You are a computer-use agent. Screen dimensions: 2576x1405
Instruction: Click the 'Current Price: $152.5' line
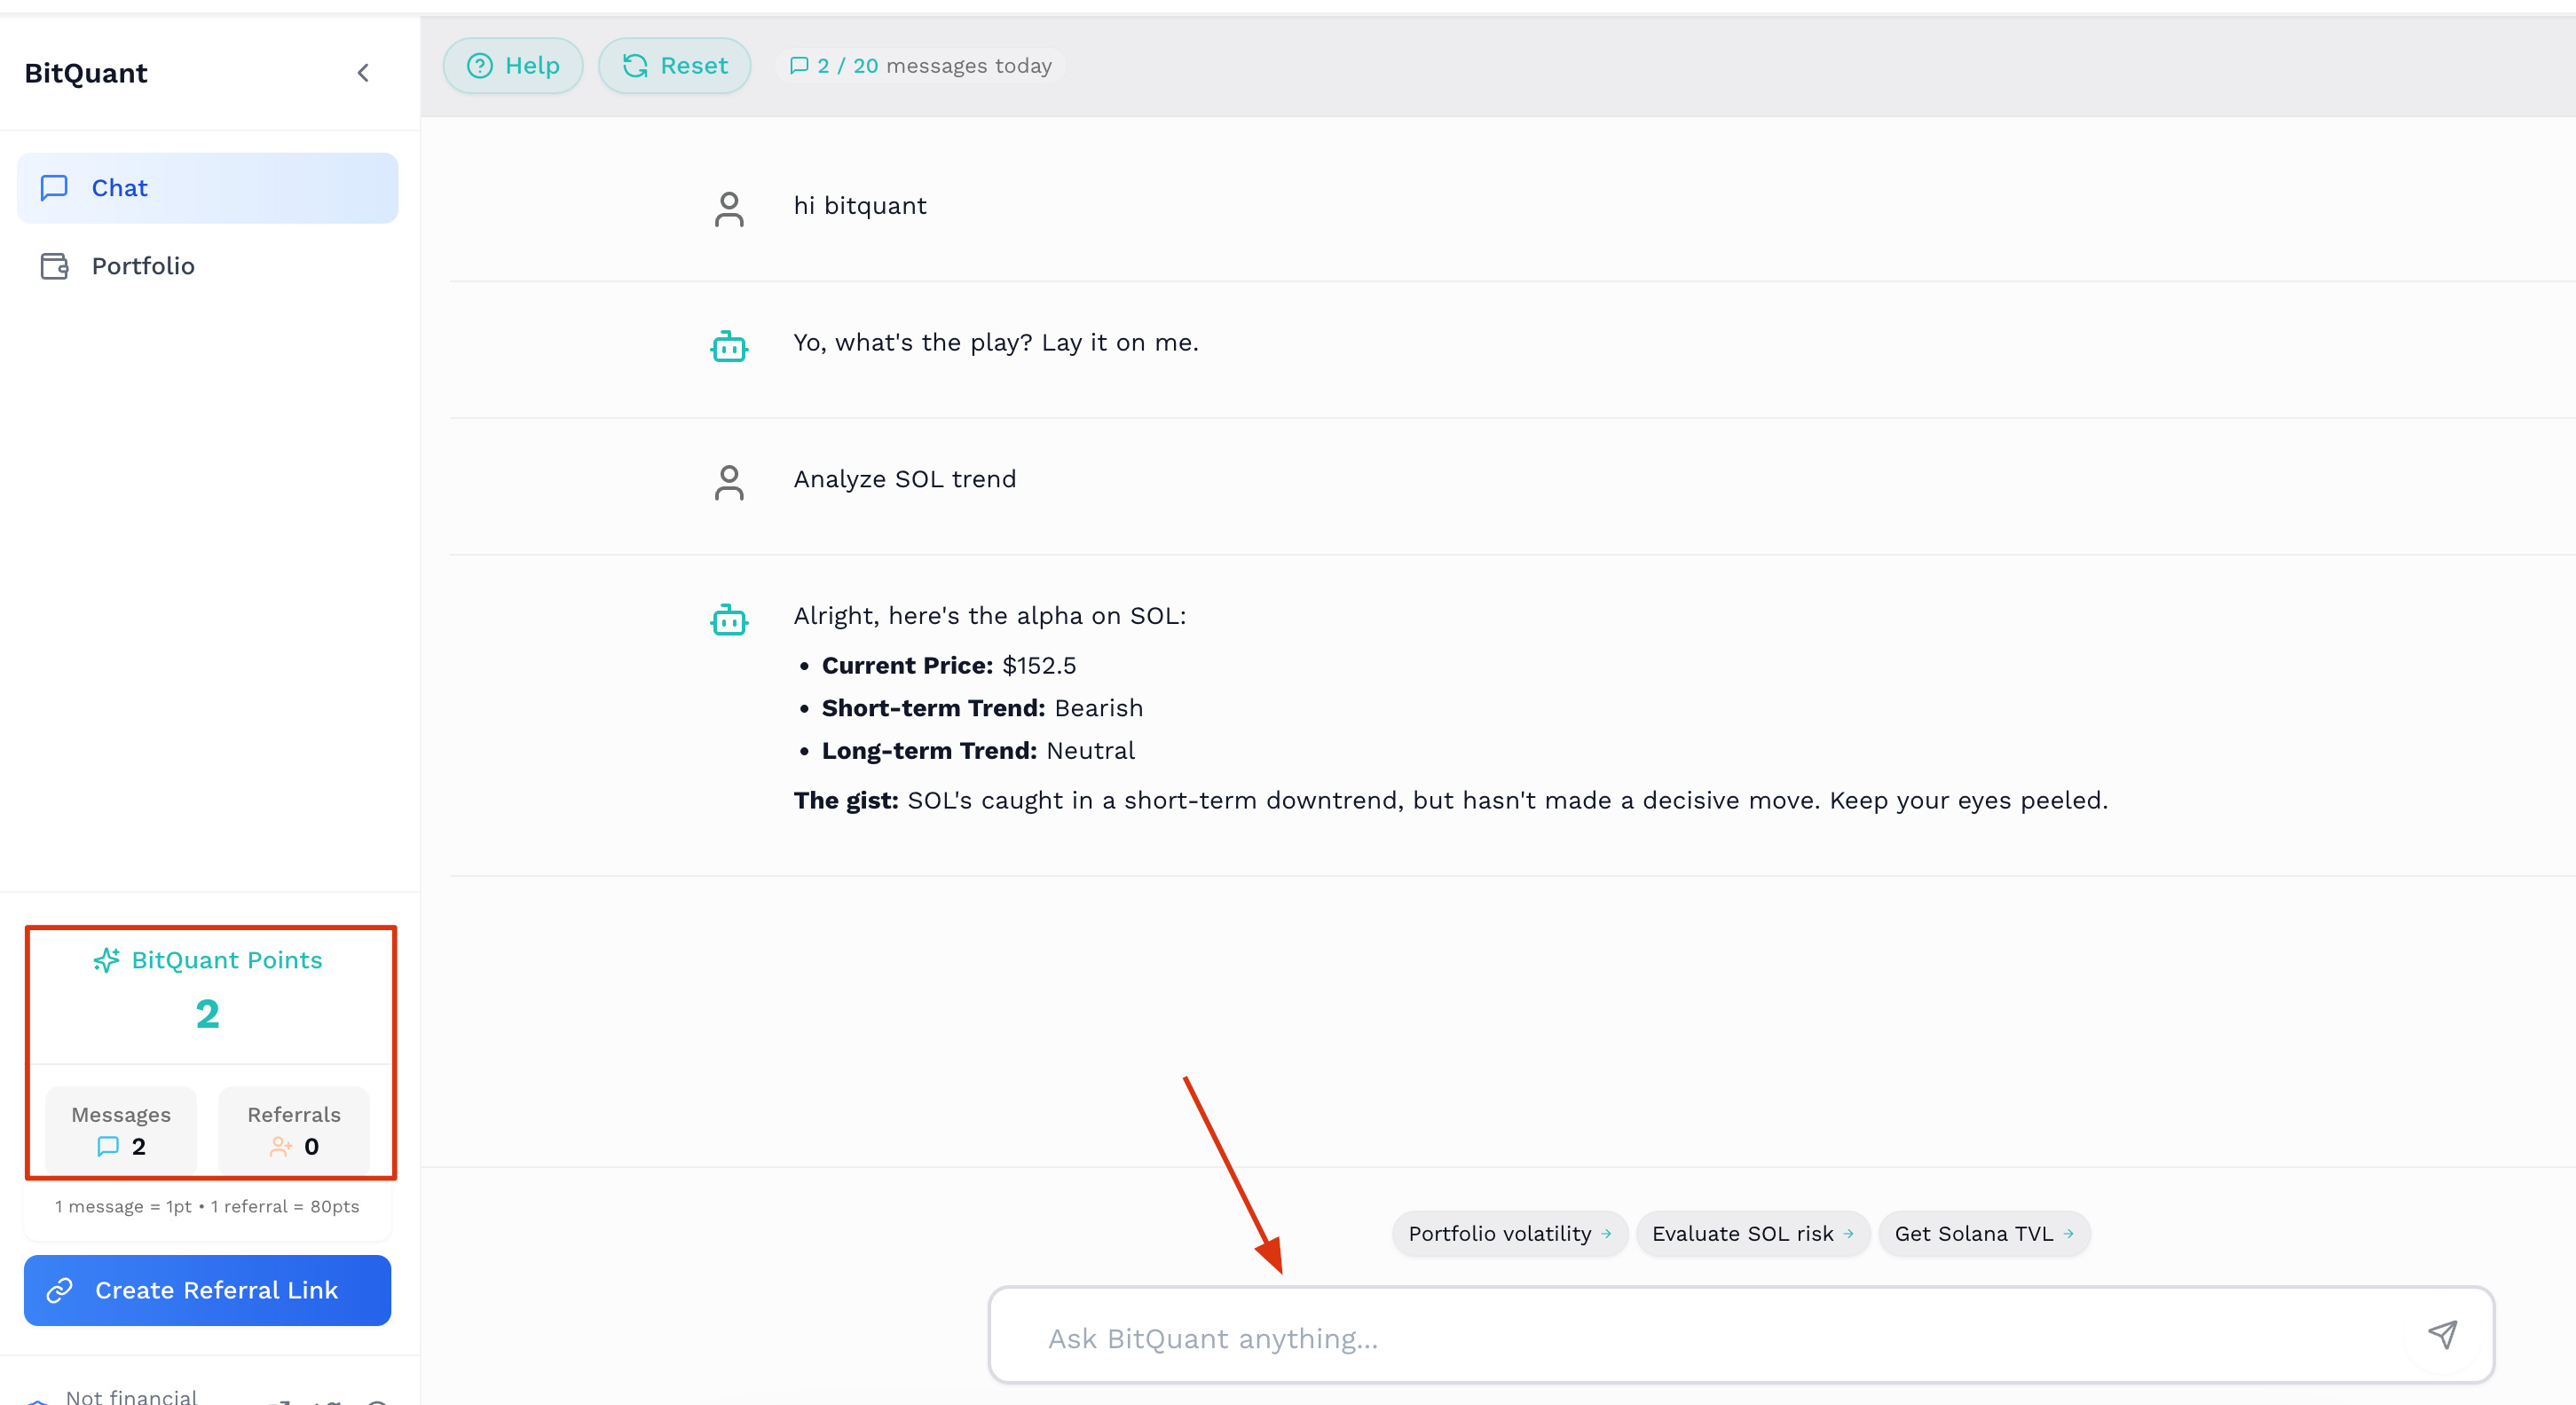pos(949,666)
